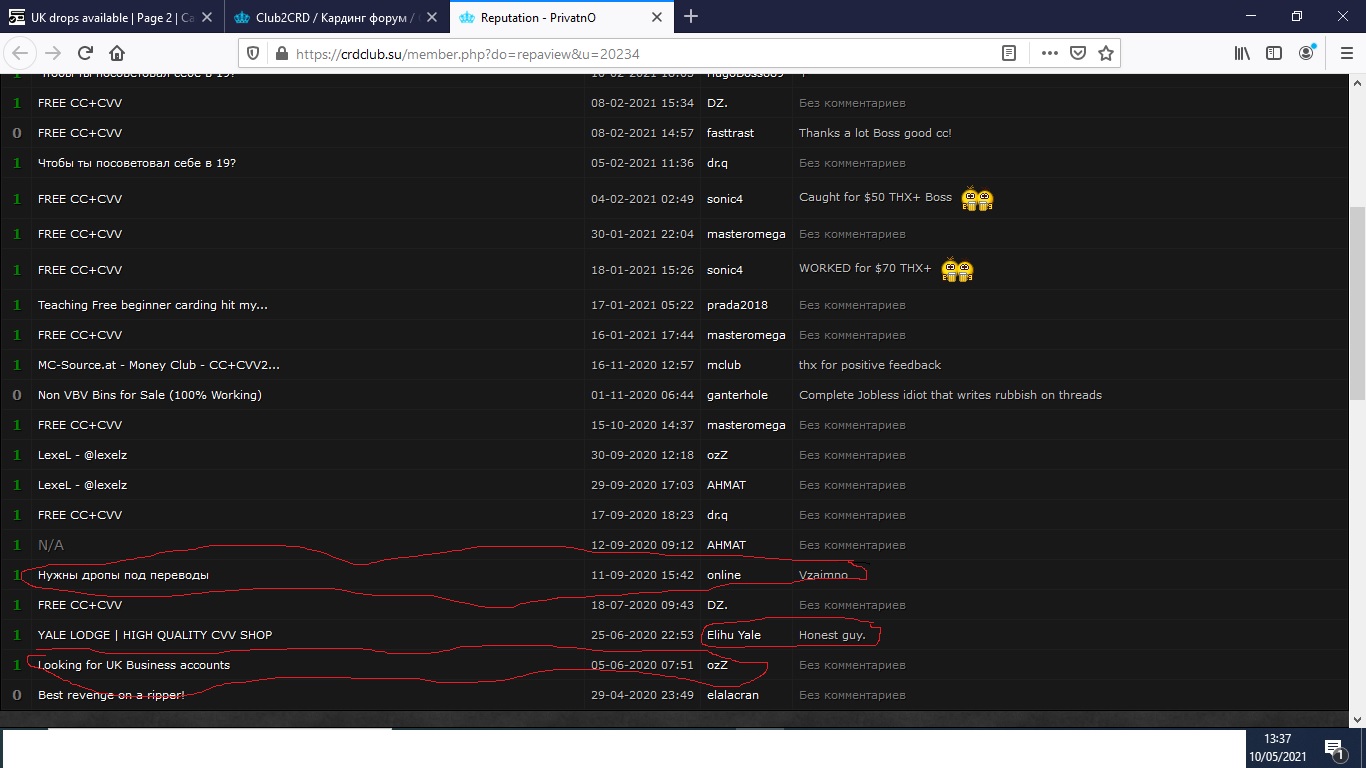Toggle the Firefox sidebar panel
1366x768 pixels.
[x=1274, y=53]
